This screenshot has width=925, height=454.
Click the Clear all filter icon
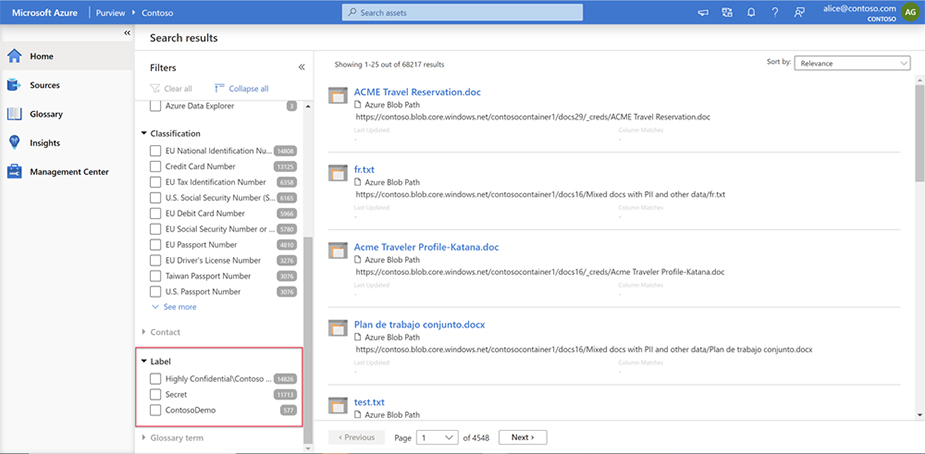pyautogui.click(x=155, y=88)
